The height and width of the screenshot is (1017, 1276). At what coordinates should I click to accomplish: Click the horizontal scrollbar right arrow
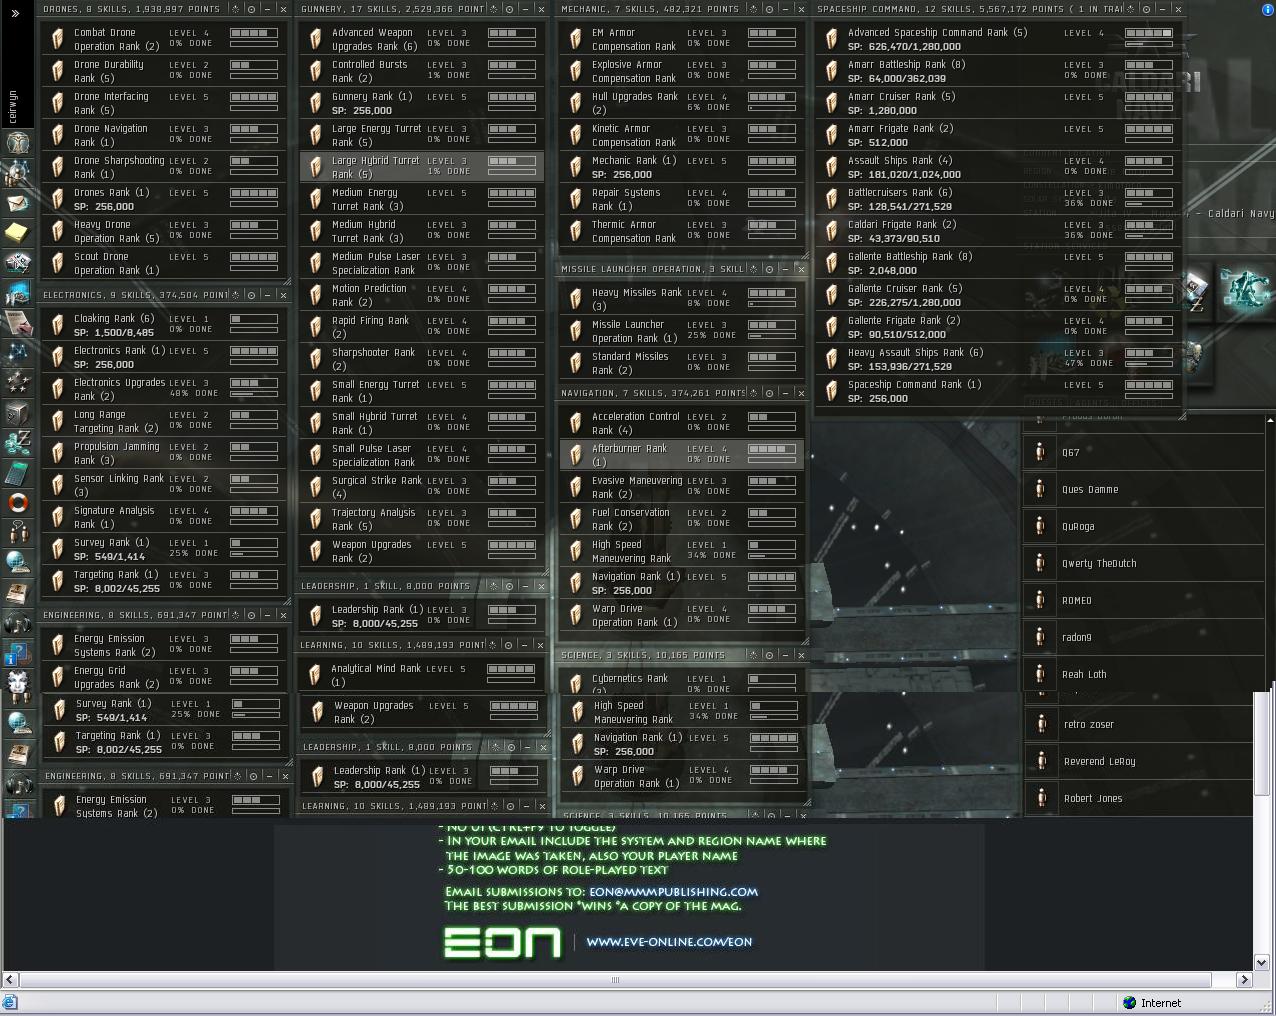click(x=1244, y=980)
